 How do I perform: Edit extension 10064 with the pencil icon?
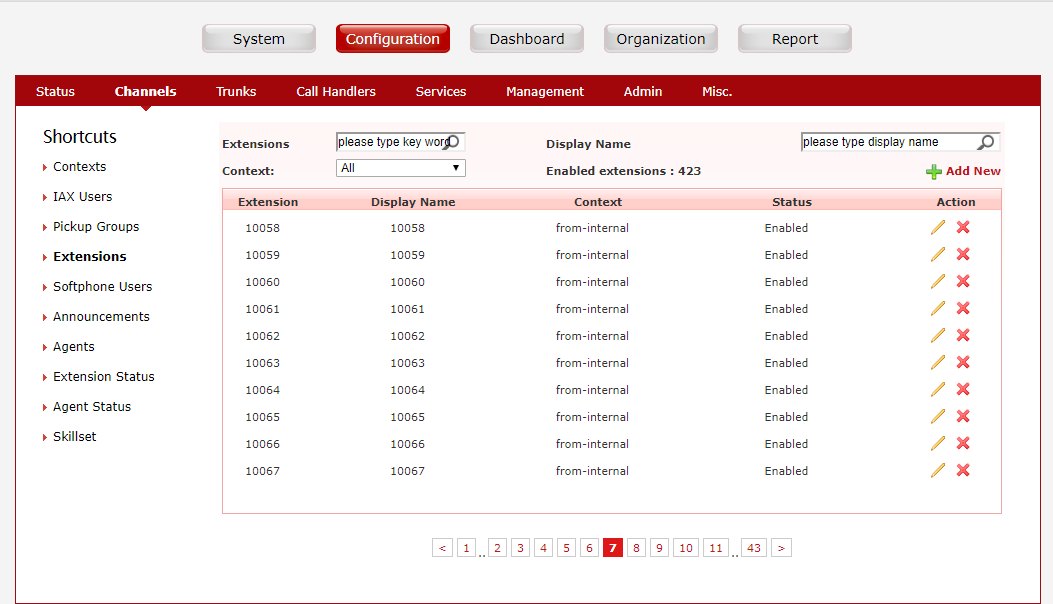coord(937,389)
